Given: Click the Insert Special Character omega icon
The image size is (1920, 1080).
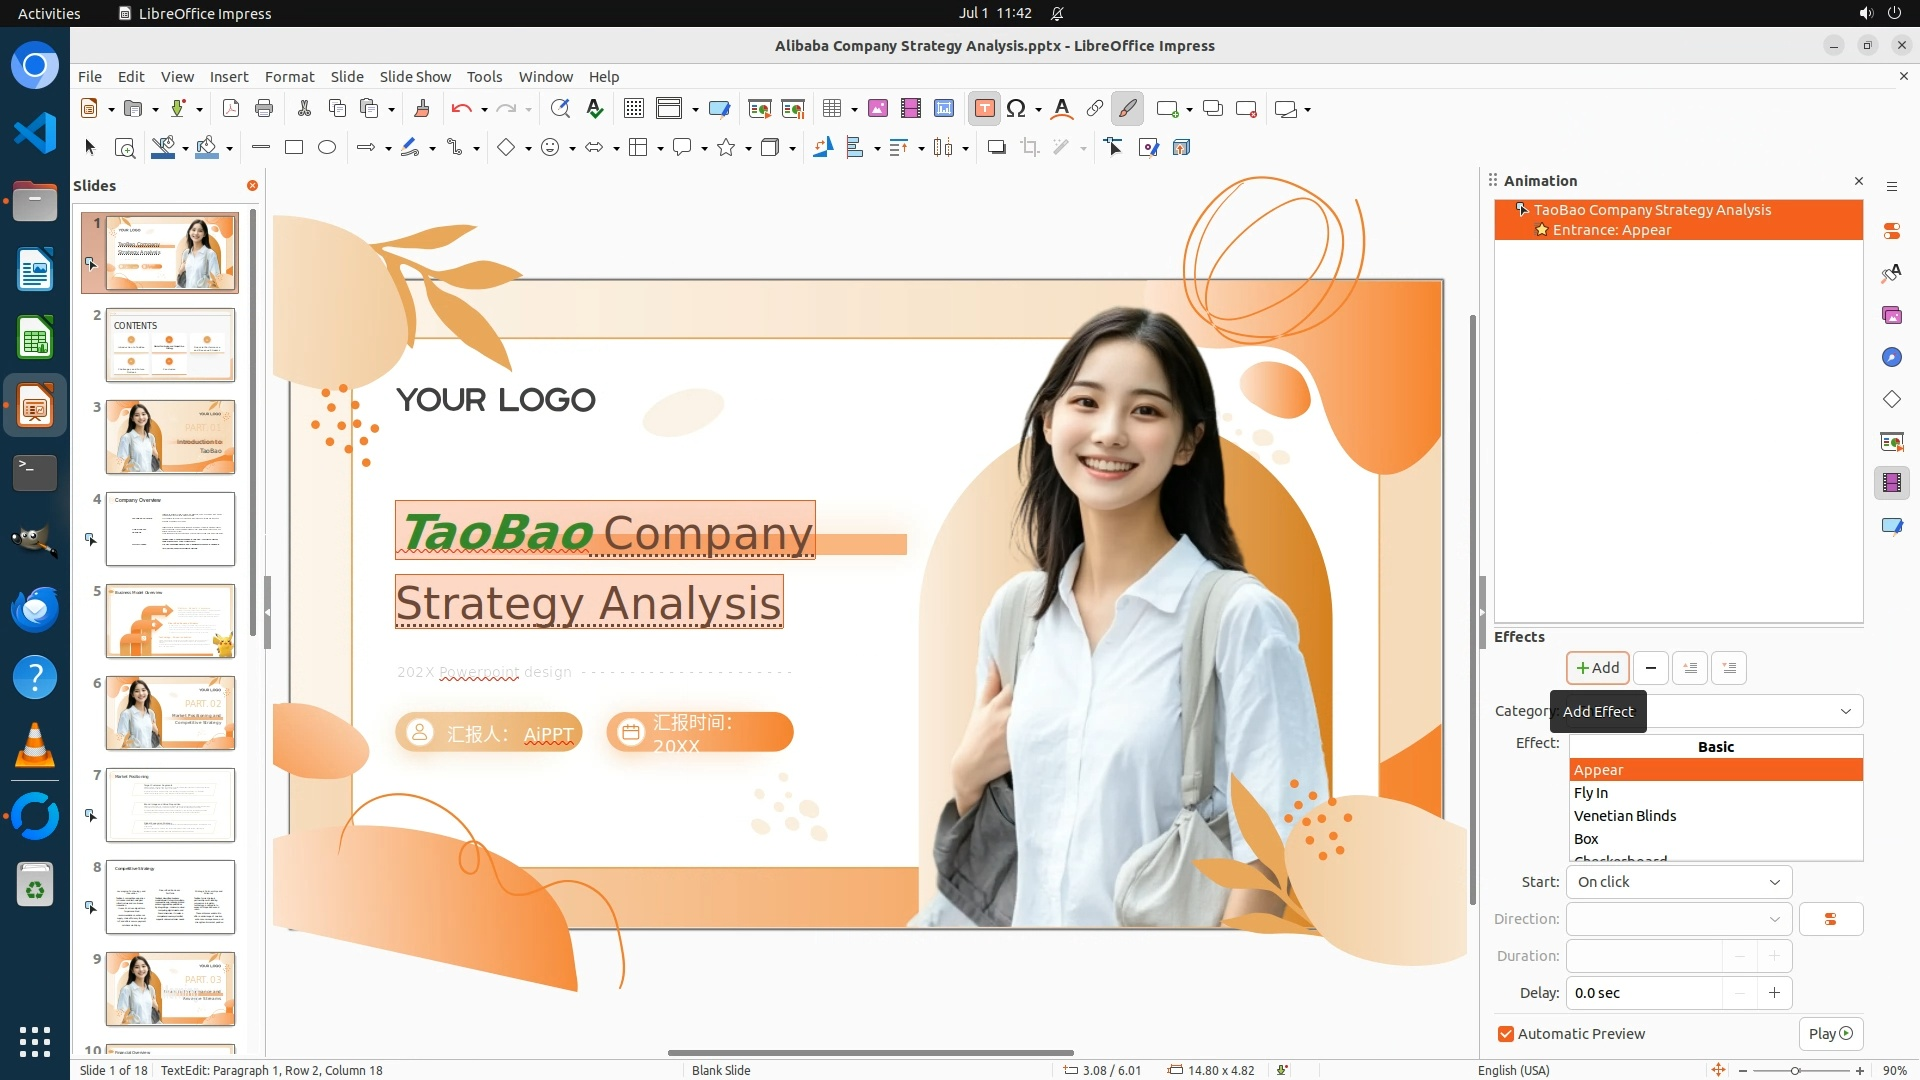Looking at the screenshot, I should 1016,109.
